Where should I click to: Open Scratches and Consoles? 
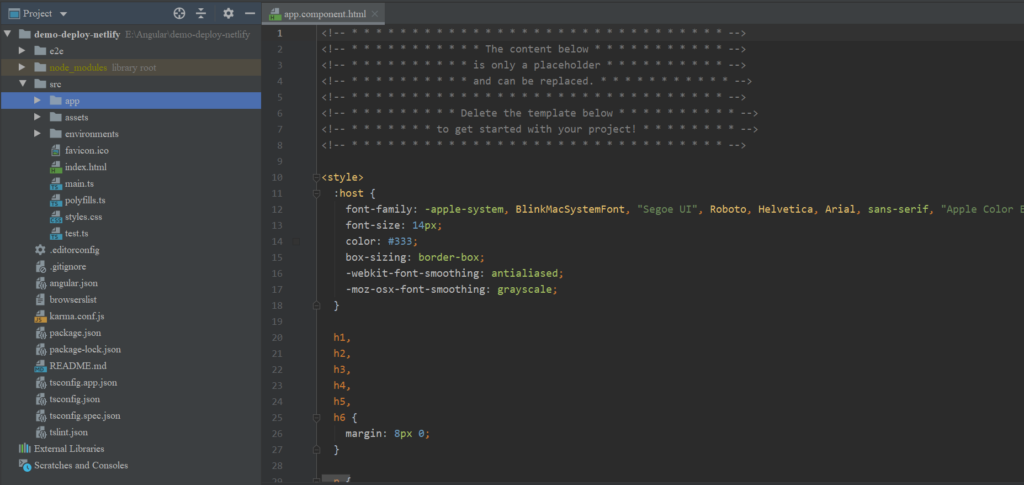coord(80,465)
